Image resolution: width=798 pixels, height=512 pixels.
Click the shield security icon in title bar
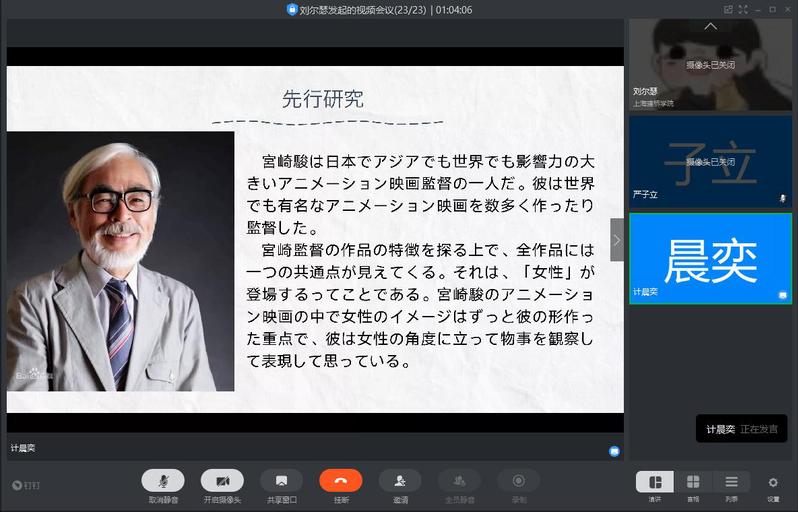(x=291, y=9)
